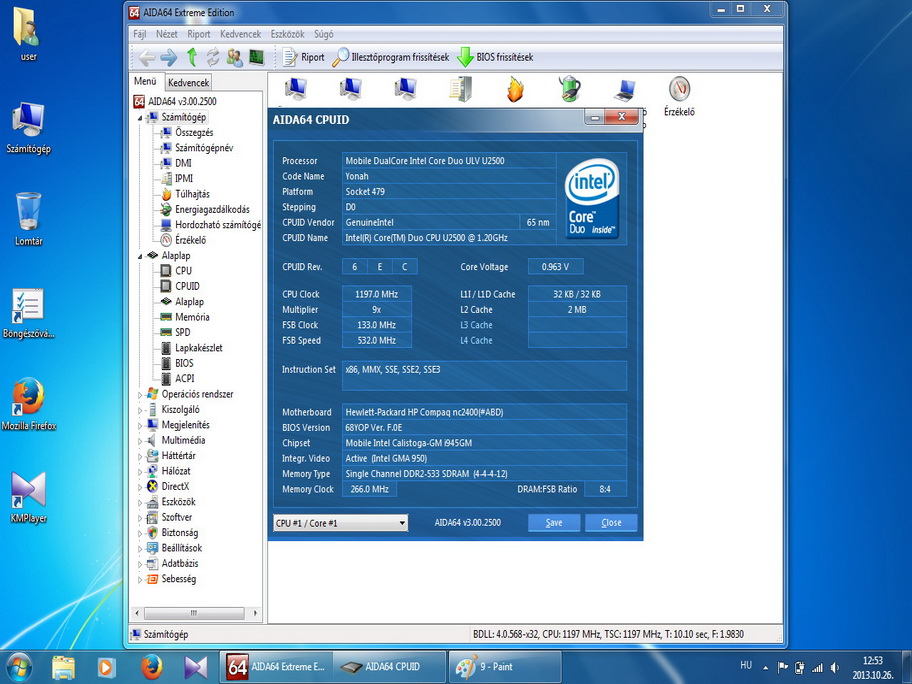
Task: Open the Kedvencek menu in menu bar
Action: [x=240, y=34]
